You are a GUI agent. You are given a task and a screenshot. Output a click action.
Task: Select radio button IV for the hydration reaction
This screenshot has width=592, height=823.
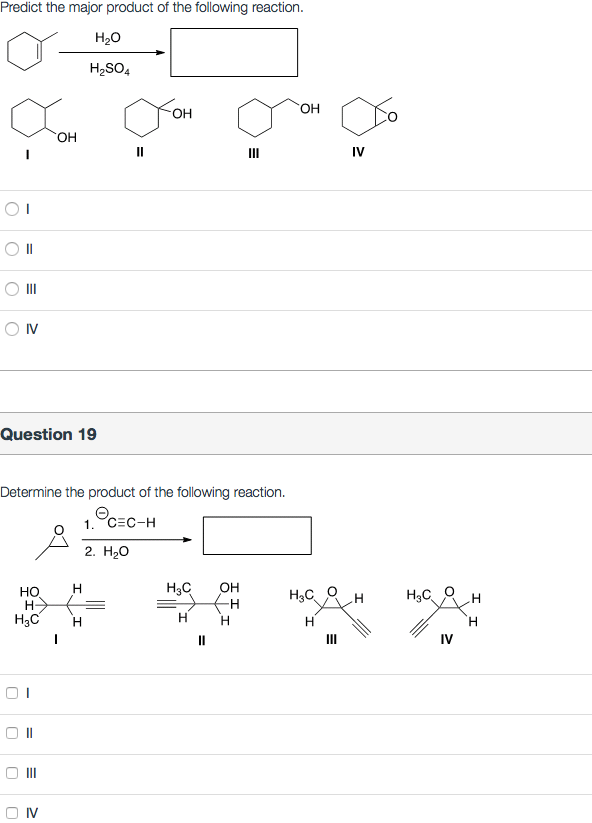[10, 328]
